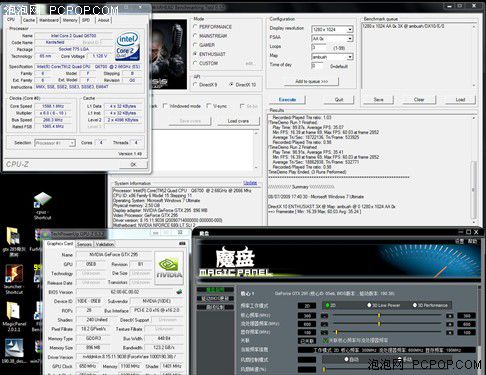Select 3D Performance mode in Magic Panel
The width and height of the screenshot is (486, 375).
click(x=415, y=305)
